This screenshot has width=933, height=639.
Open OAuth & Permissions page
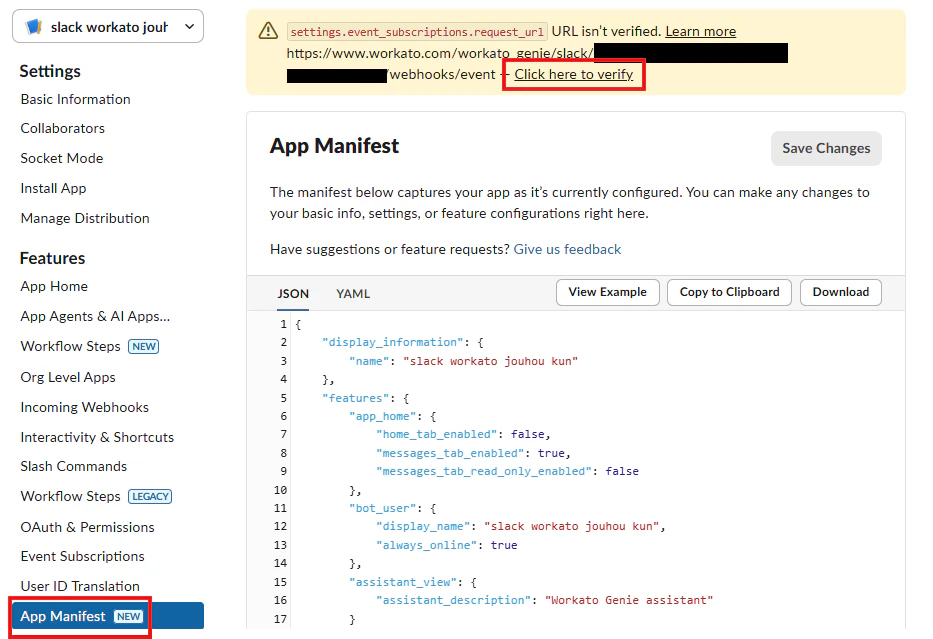tap(87, 527)
